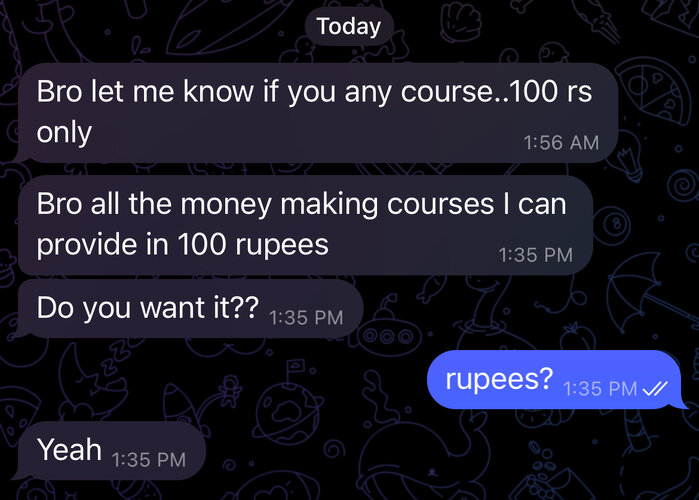
Task: Tap the submarine doodle beside 'Do you want it??'
Action: tap(386, 328)
